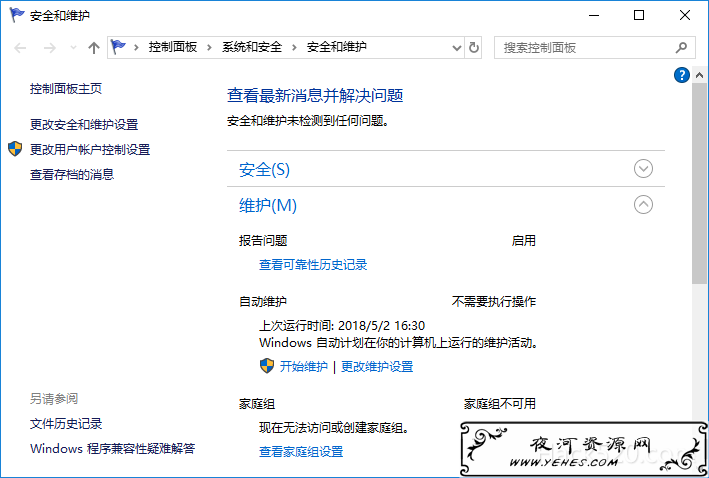The image size is (709, 478).
Task: Select 系统和安全 in the breadcrumb
Action: [252, 47]
